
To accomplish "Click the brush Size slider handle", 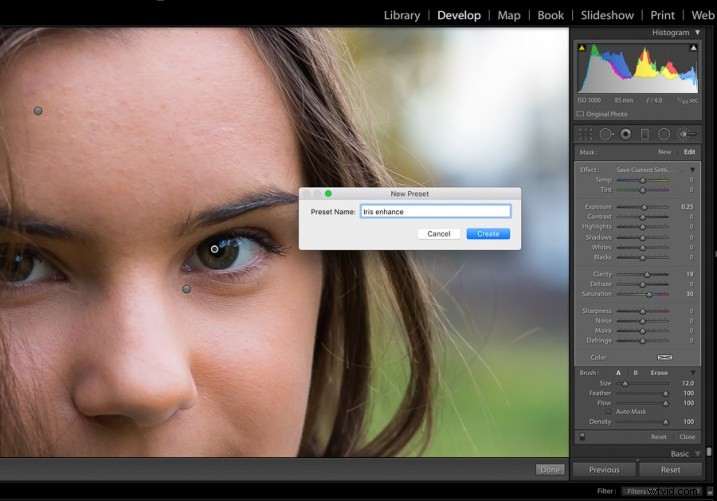I will coord(625,384).
